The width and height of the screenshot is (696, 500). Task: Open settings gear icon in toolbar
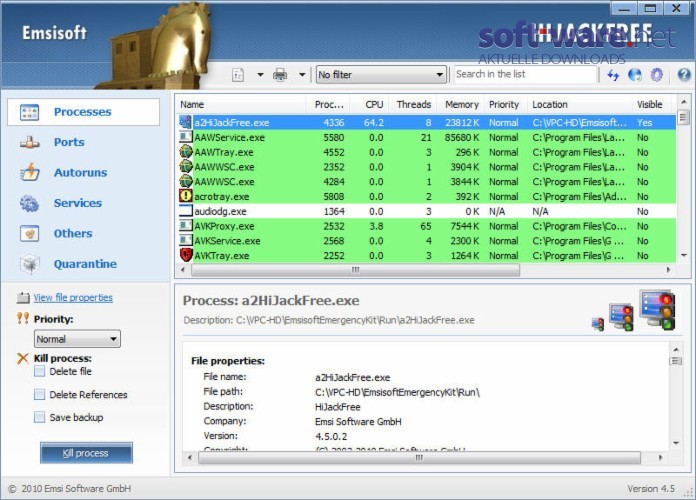(x=656, y=75)
